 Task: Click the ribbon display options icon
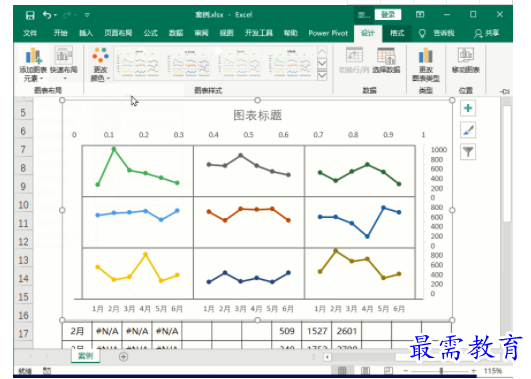coord(420,15)
